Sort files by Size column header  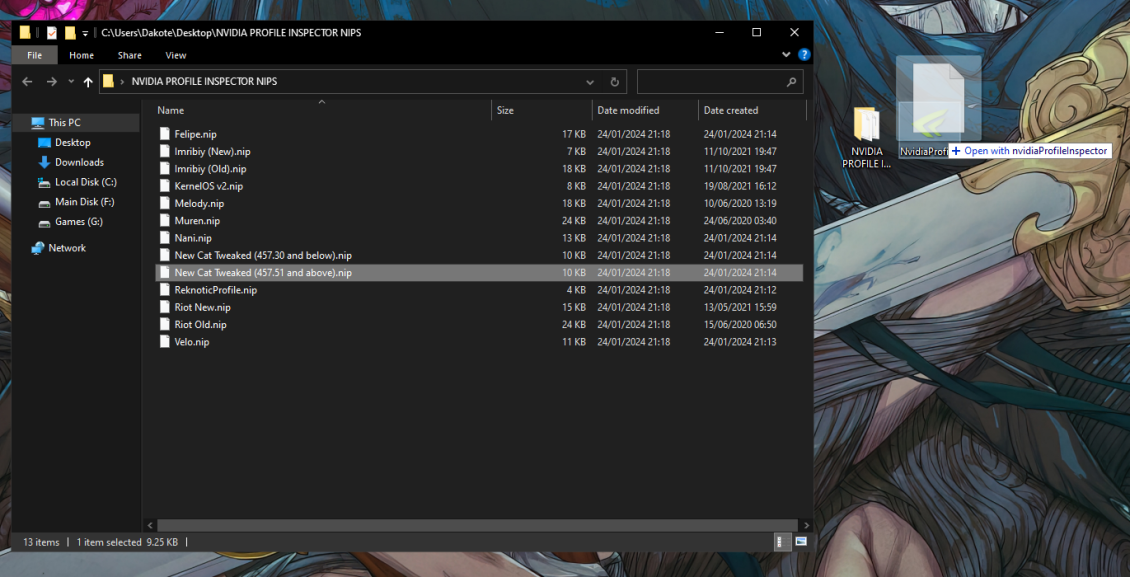click(x=506, y=110)
